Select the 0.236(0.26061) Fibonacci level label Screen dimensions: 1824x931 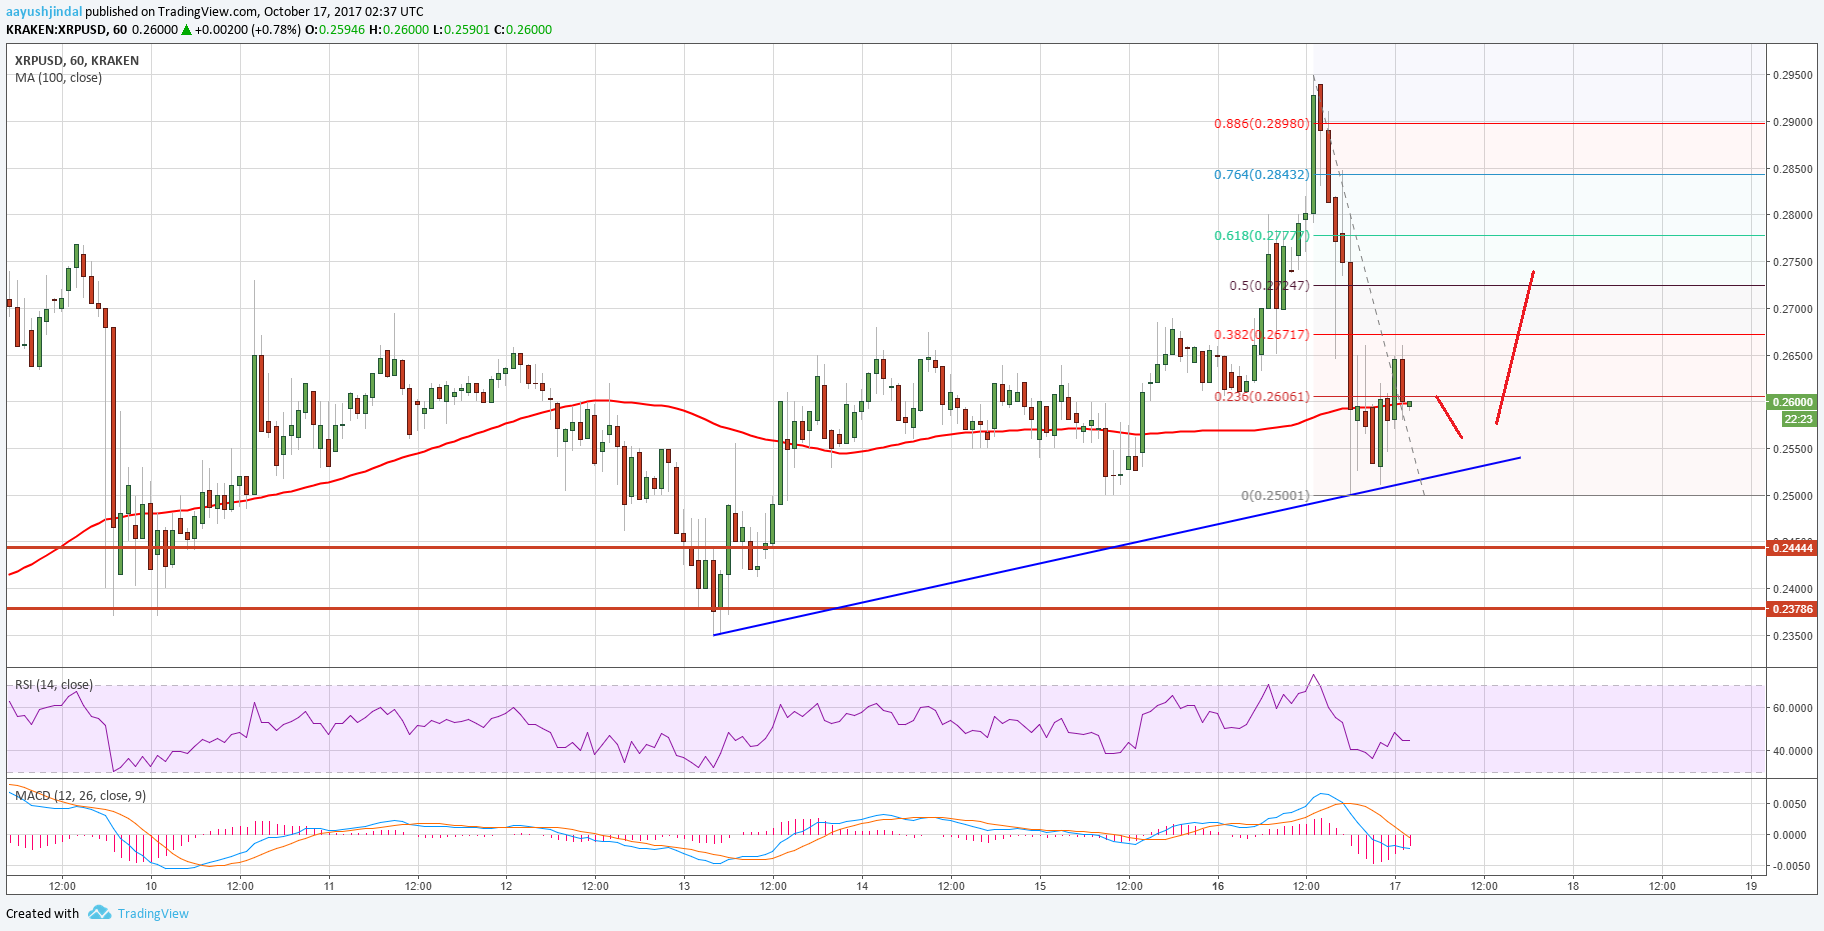pos(1262,397)
